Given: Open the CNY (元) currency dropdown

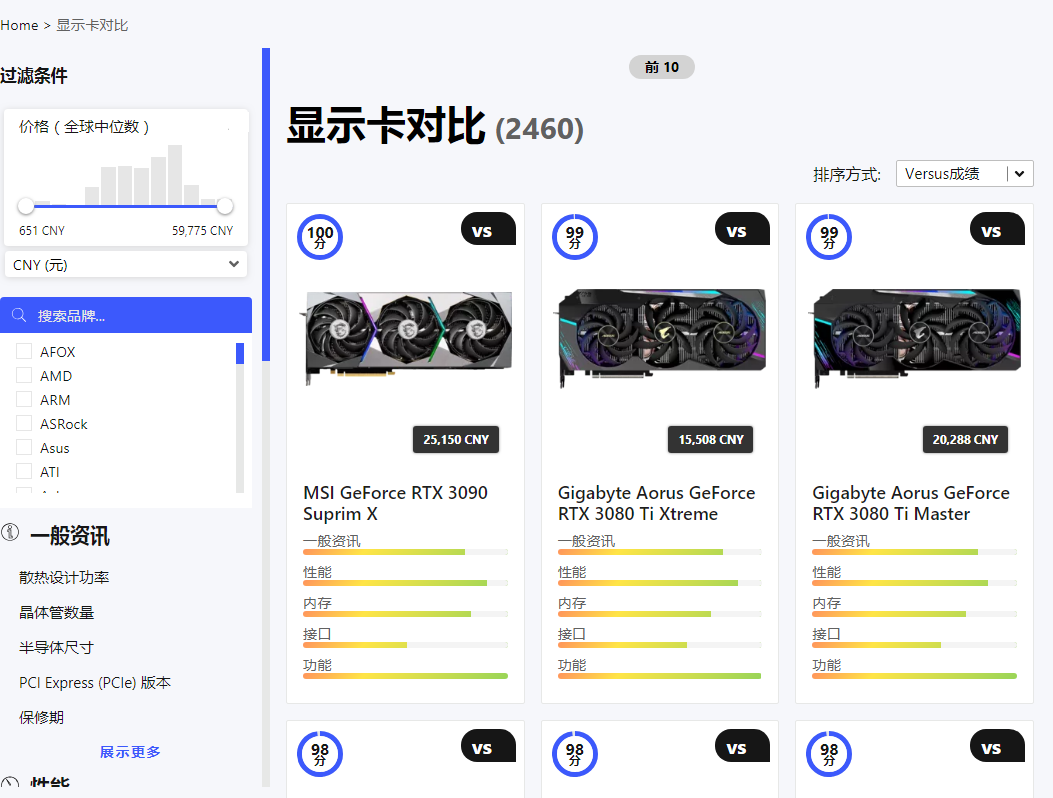Looking at the screenshot, I should tap(126, 265).
